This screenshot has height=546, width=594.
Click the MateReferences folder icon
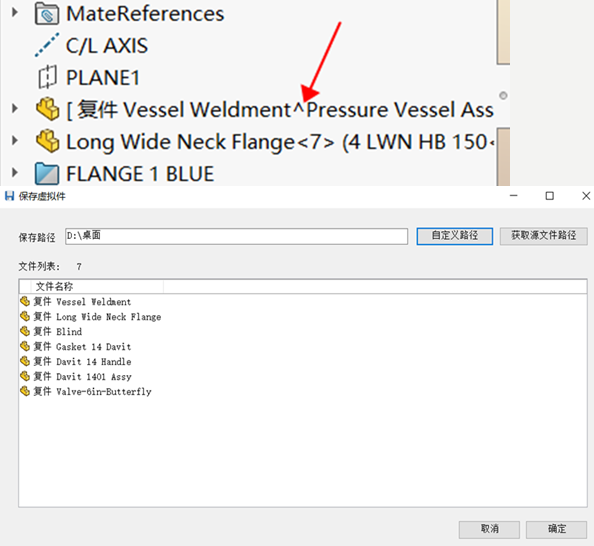[47, 14]
